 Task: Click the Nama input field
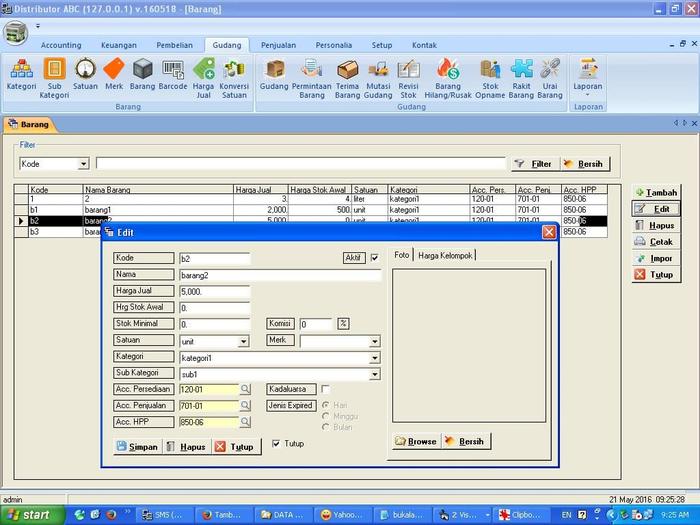(279, 275)
